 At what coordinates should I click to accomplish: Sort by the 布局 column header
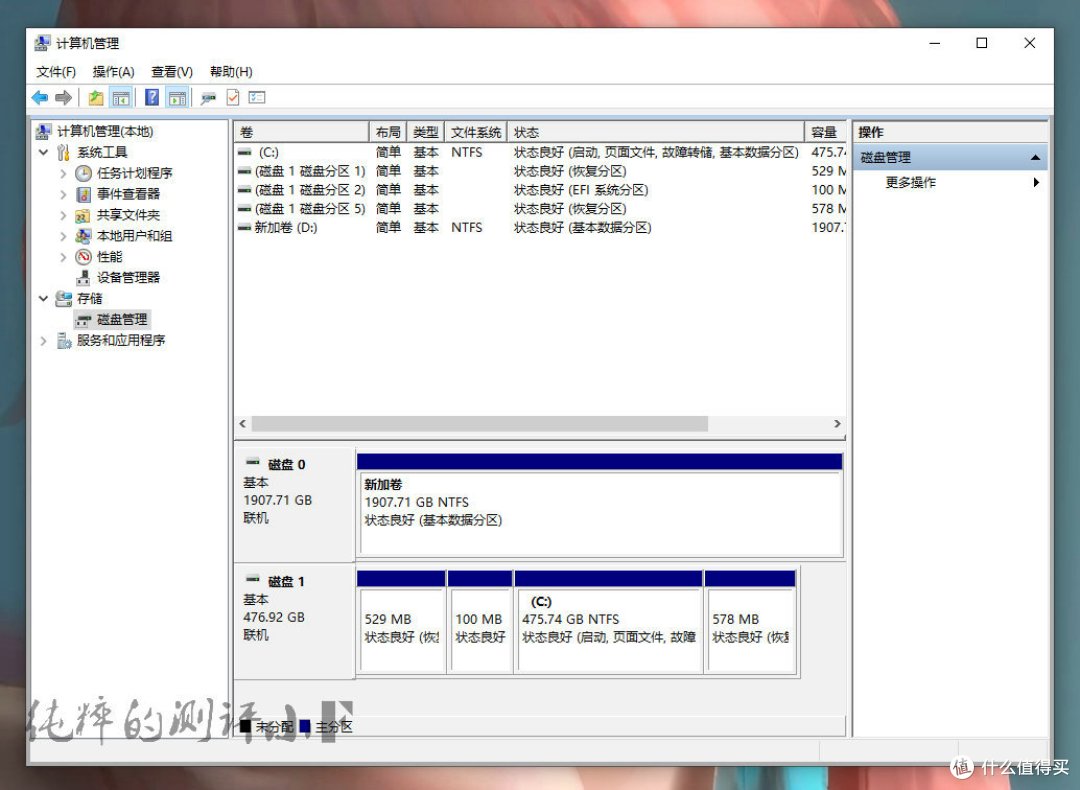388,132
